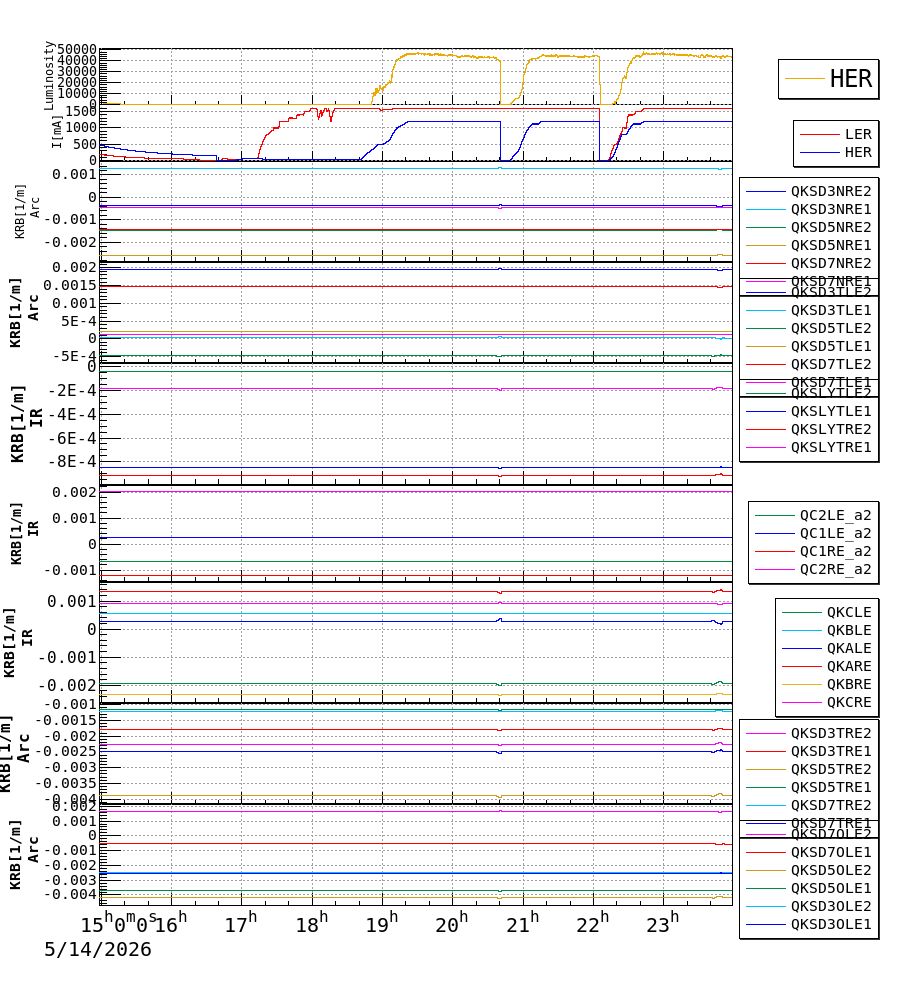Click the -0.0035 y-axis tick label
The height and width of the screenshot is (984, 900).
coord(66,783)
